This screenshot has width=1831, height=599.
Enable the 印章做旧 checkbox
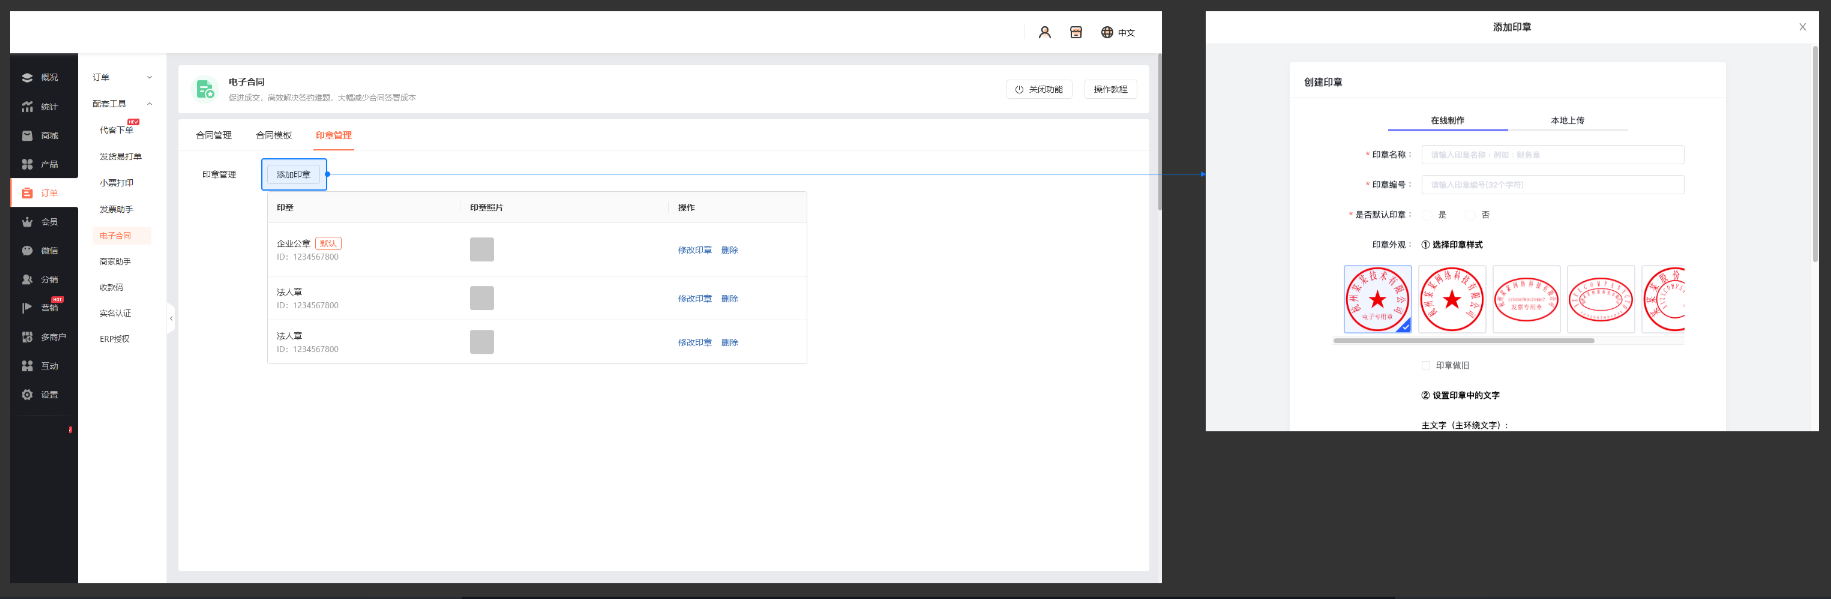click(x=1426, y=366)
